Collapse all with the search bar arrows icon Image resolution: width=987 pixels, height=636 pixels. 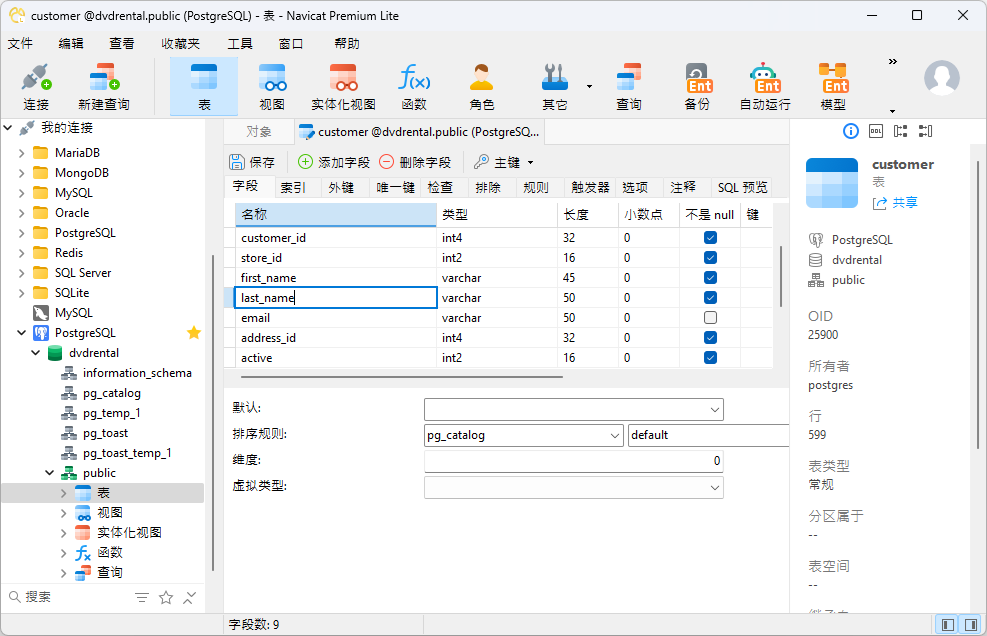(x=189, y=598)
